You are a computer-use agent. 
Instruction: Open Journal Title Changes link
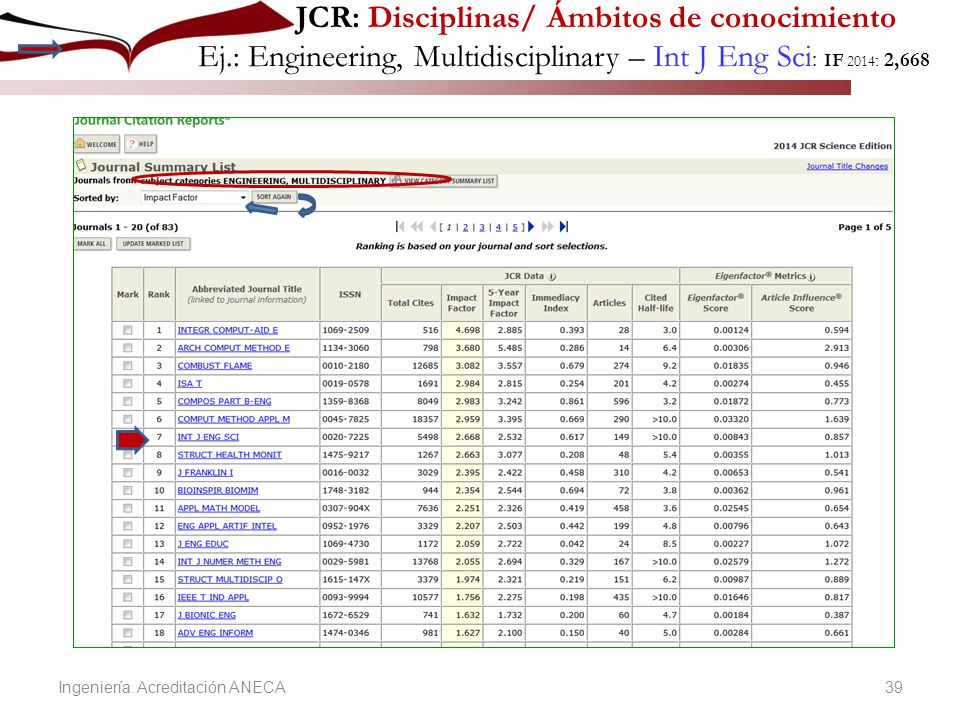click(x=847, y=166)
